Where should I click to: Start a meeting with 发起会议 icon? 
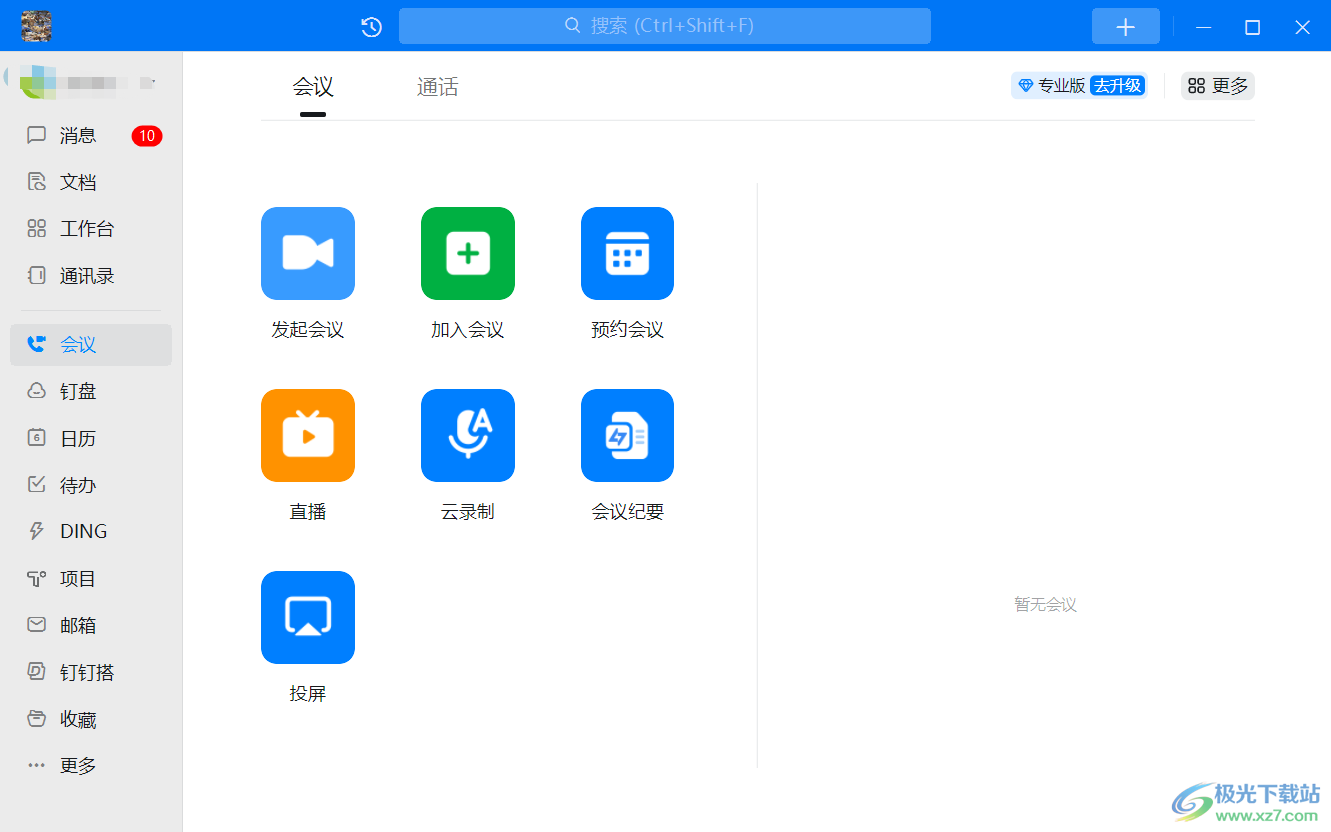coord(308,253)
